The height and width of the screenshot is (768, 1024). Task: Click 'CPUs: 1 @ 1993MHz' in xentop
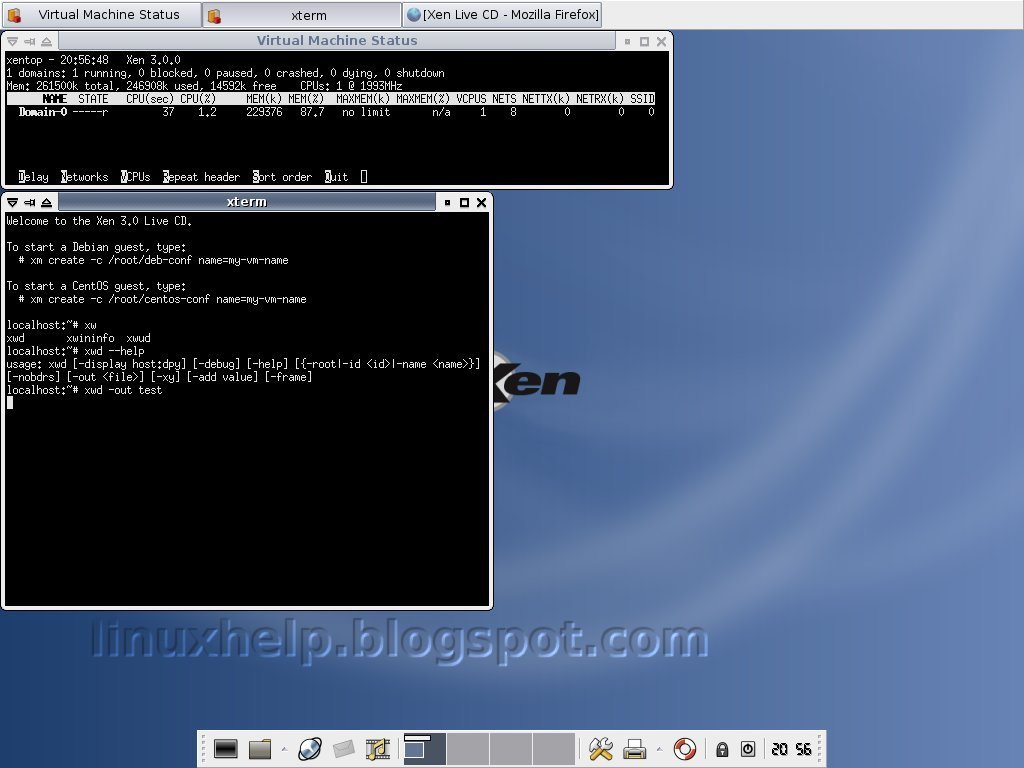[x=351, y=86]
